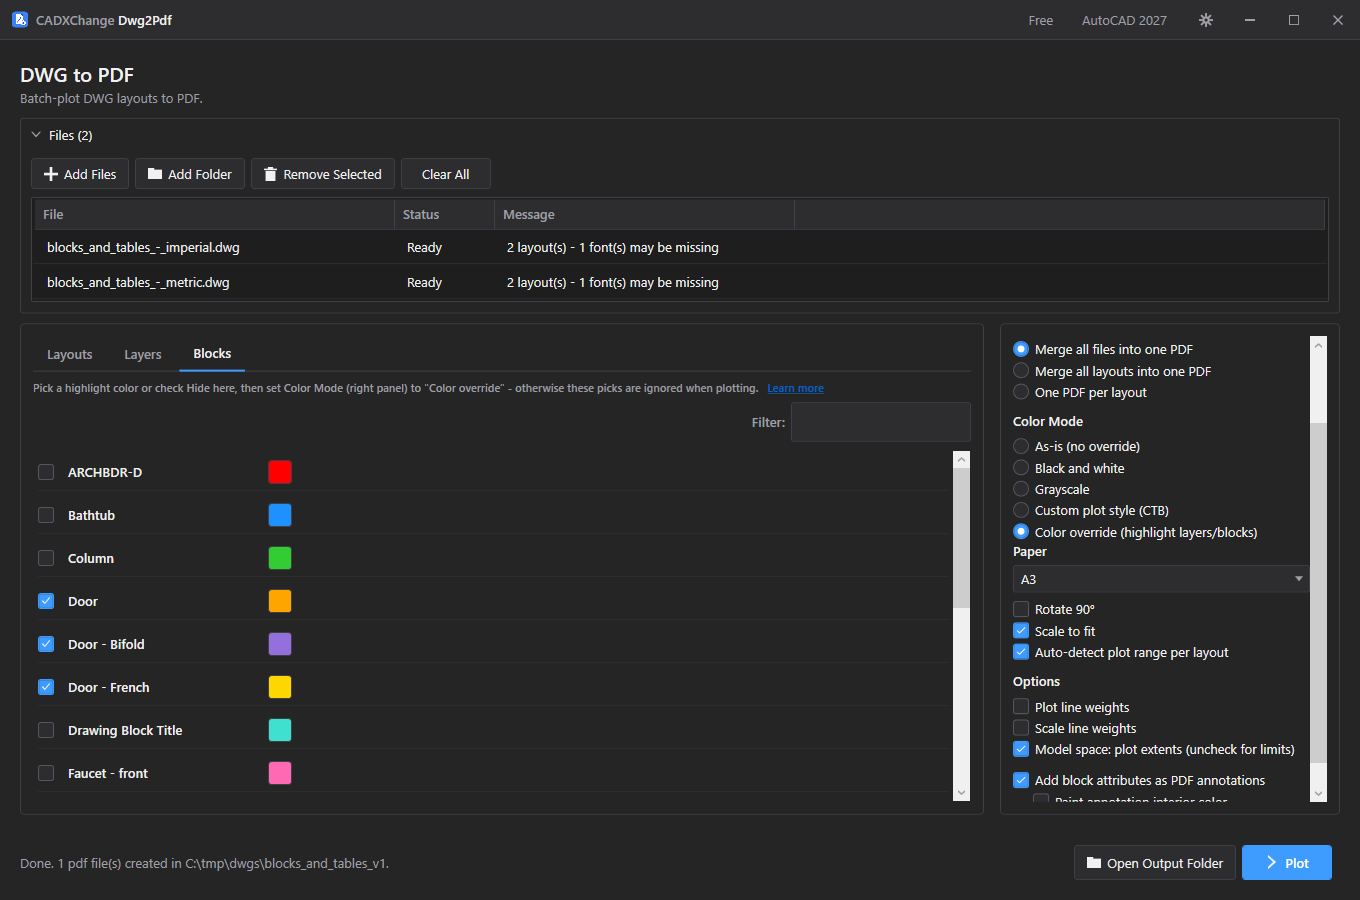Switch to the Layers tab

pyautogui.click(x=143, y=354)
